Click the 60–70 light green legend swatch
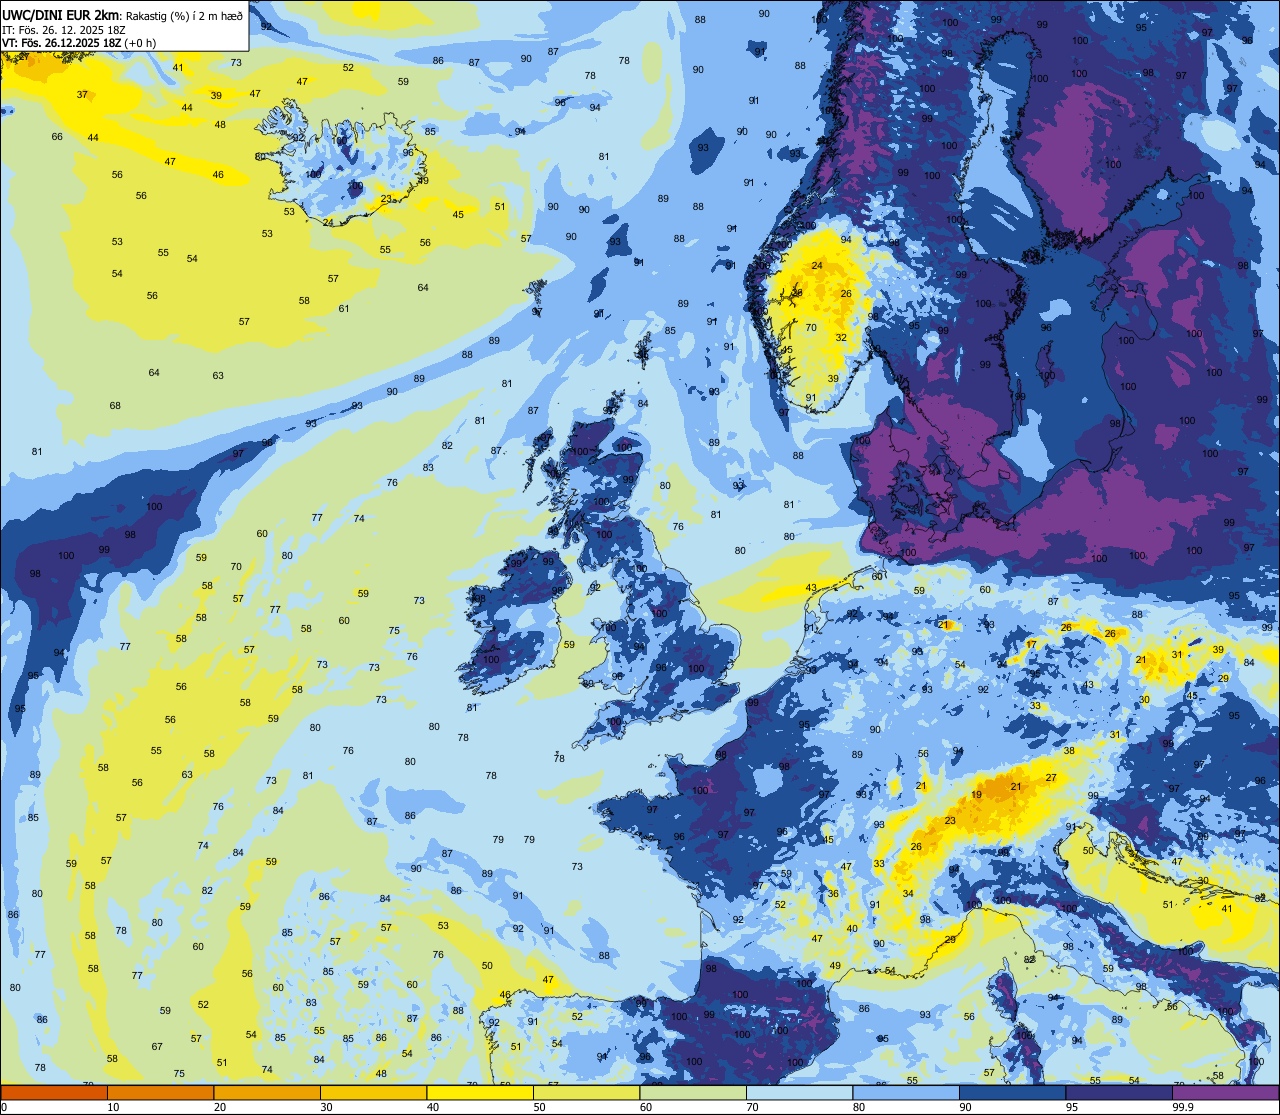This screenshot has height=1115, width=1280. [693, 1092]
